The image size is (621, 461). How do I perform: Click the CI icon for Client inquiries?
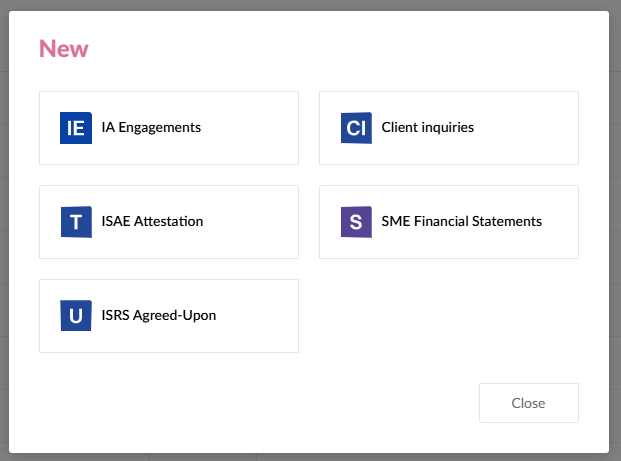coord(355,128)
